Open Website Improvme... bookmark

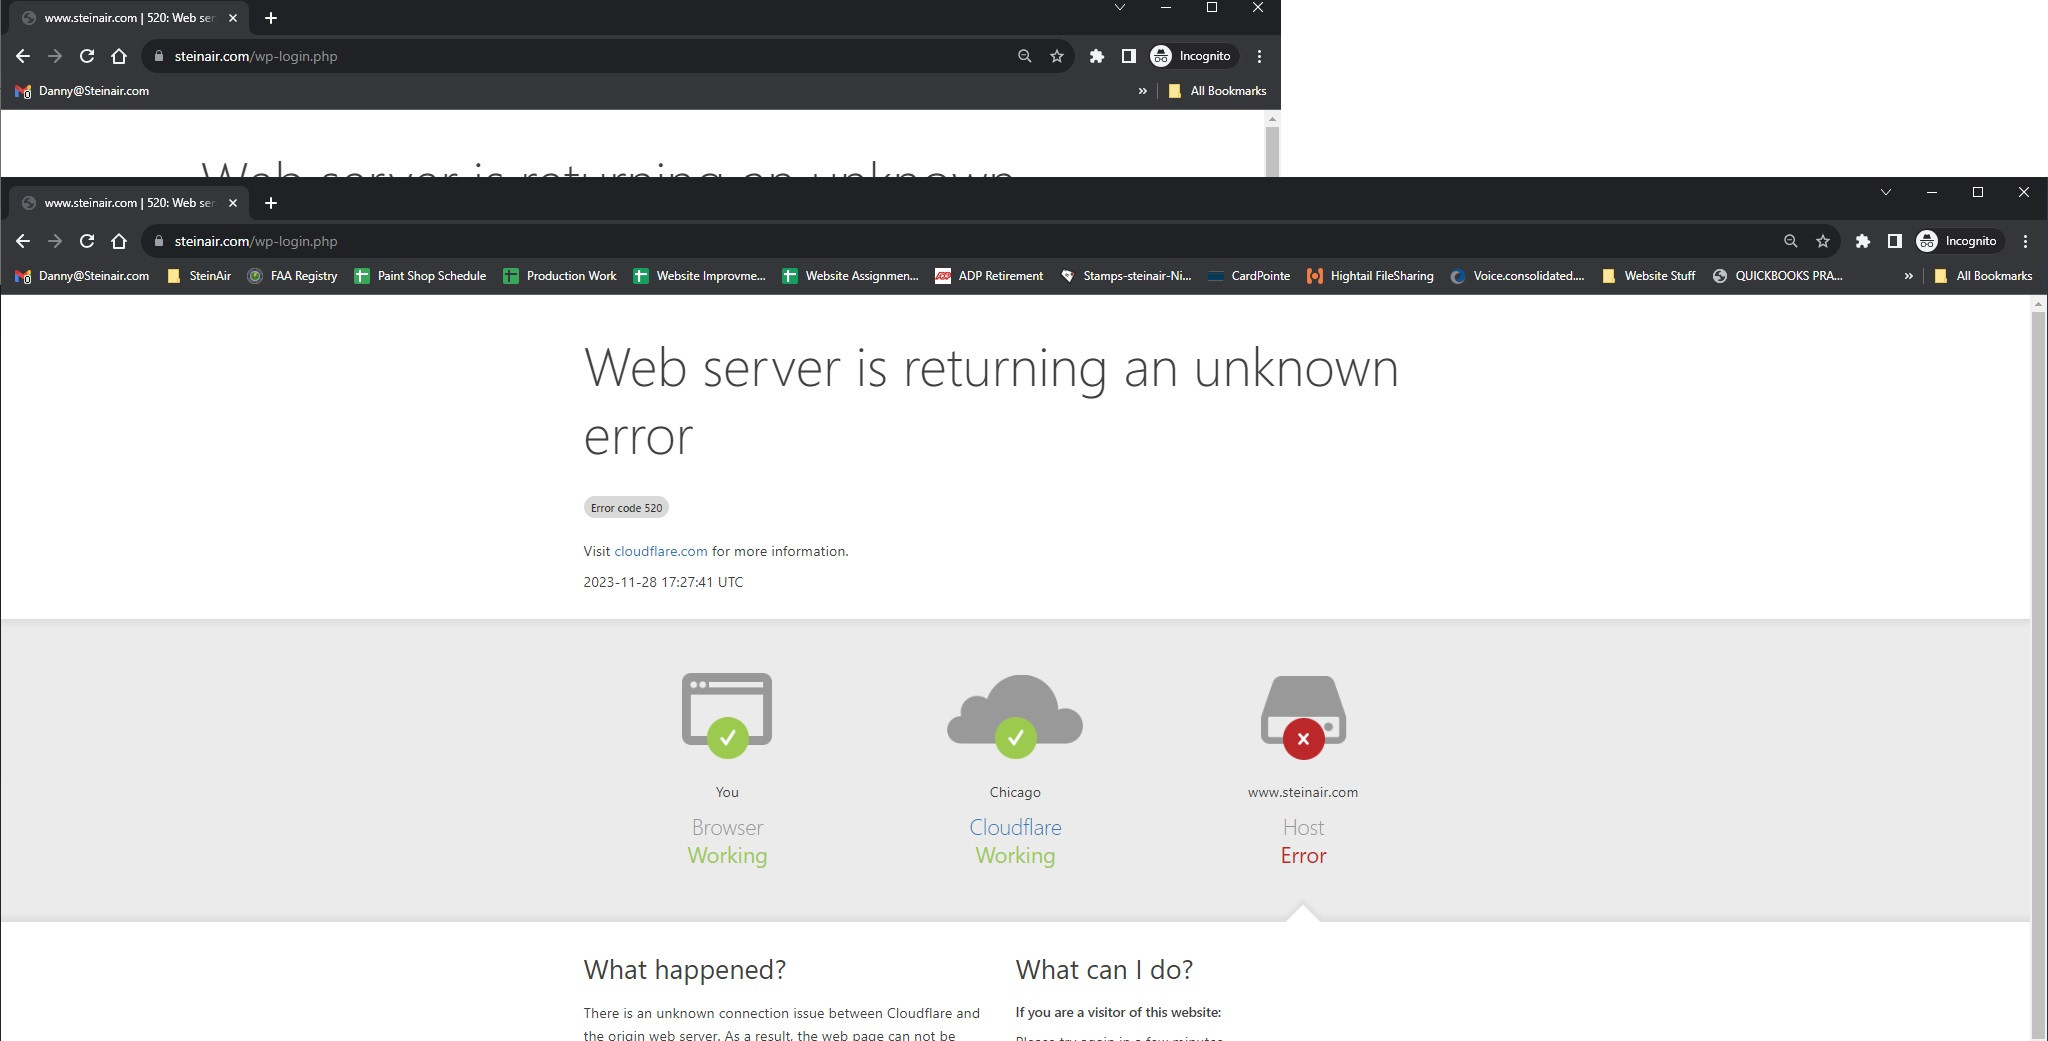[x=699, y=276]
